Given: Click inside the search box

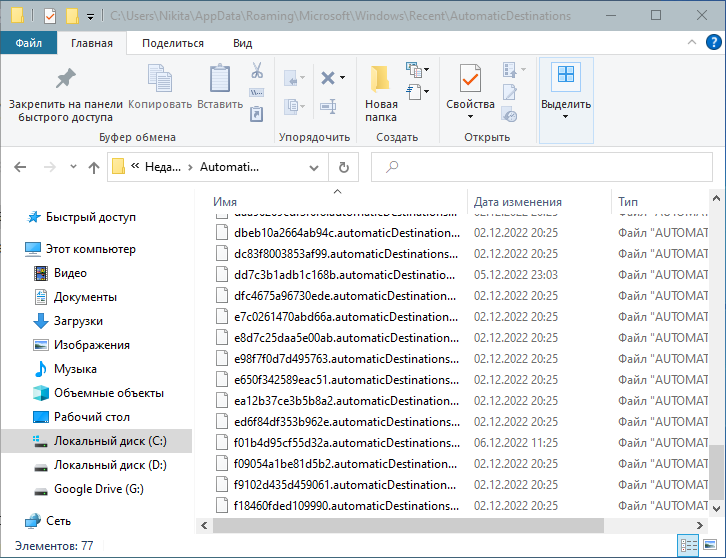Looking at the screenshot, I should [x=542, y=167].
